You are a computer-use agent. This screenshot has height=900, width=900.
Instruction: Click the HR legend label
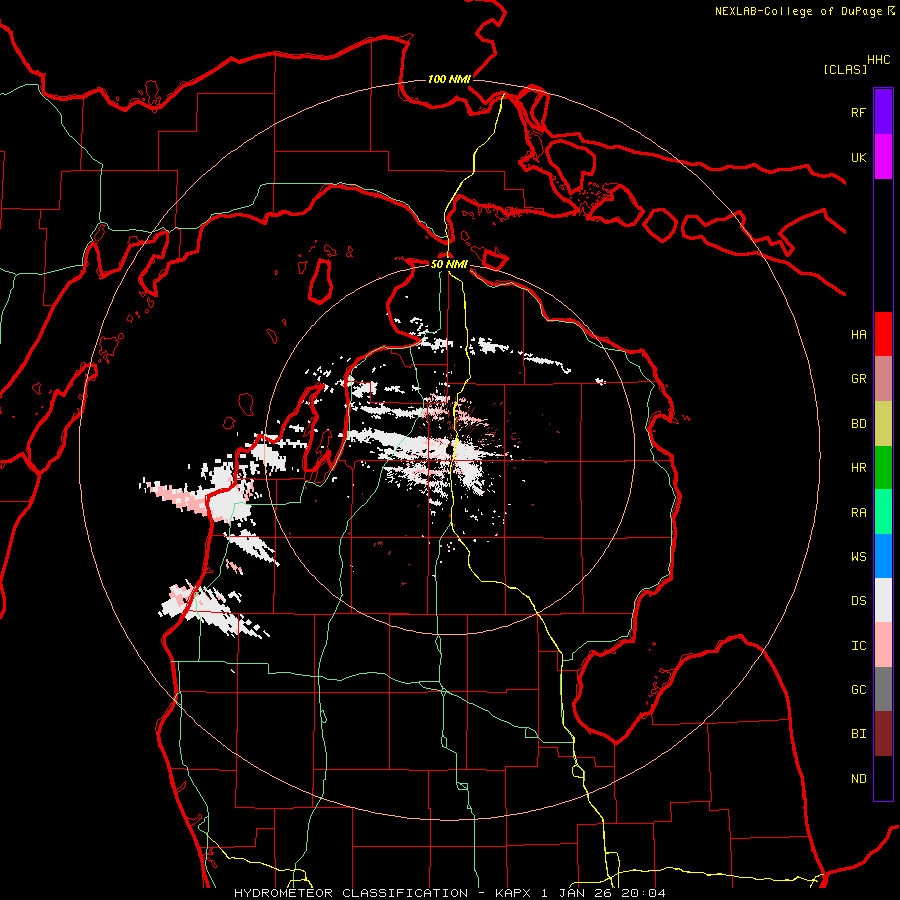tap(858, 468)
